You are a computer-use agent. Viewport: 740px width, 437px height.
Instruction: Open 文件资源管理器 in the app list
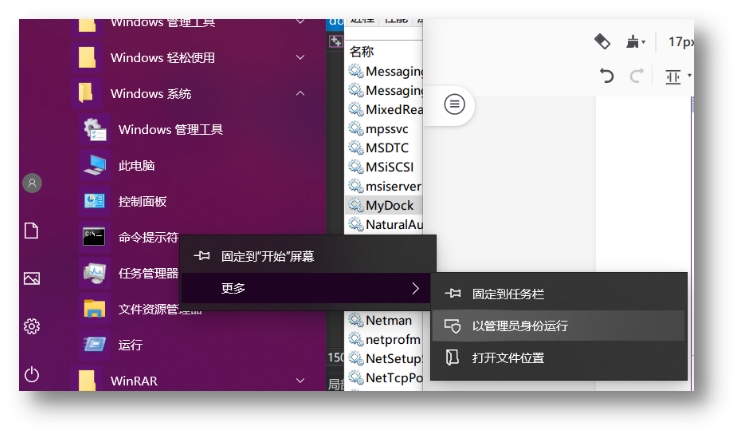tap(160, 309)
